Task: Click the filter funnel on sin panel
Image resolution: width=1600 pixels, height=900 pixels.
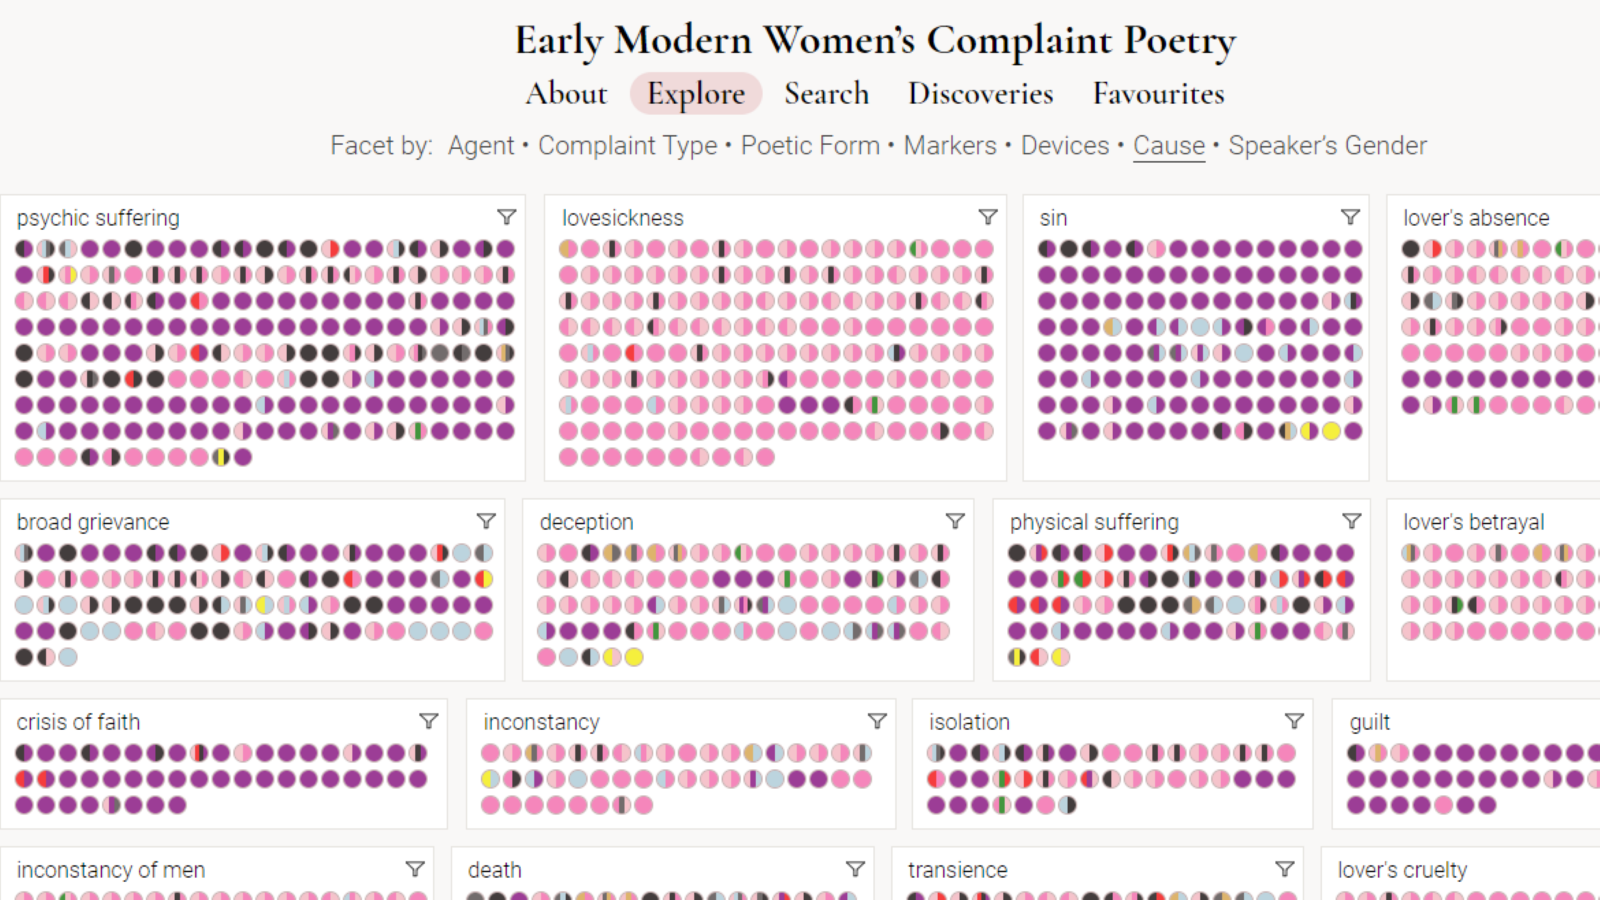Action: click(x=1350, y=217)
